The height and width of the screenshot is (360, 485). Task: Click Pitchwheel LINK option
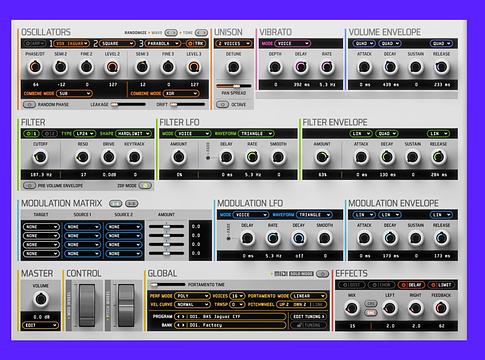tap(318, 305)
